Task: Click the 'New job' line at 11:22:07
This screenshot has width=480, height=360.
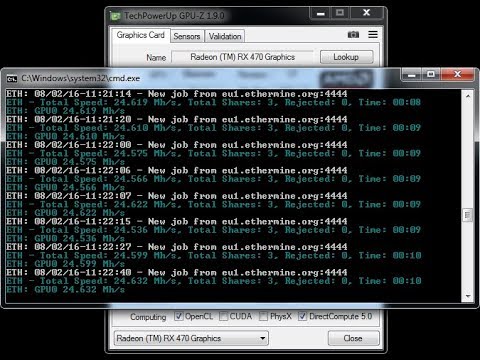Action: pyautogui.click(x=177, y=196)
